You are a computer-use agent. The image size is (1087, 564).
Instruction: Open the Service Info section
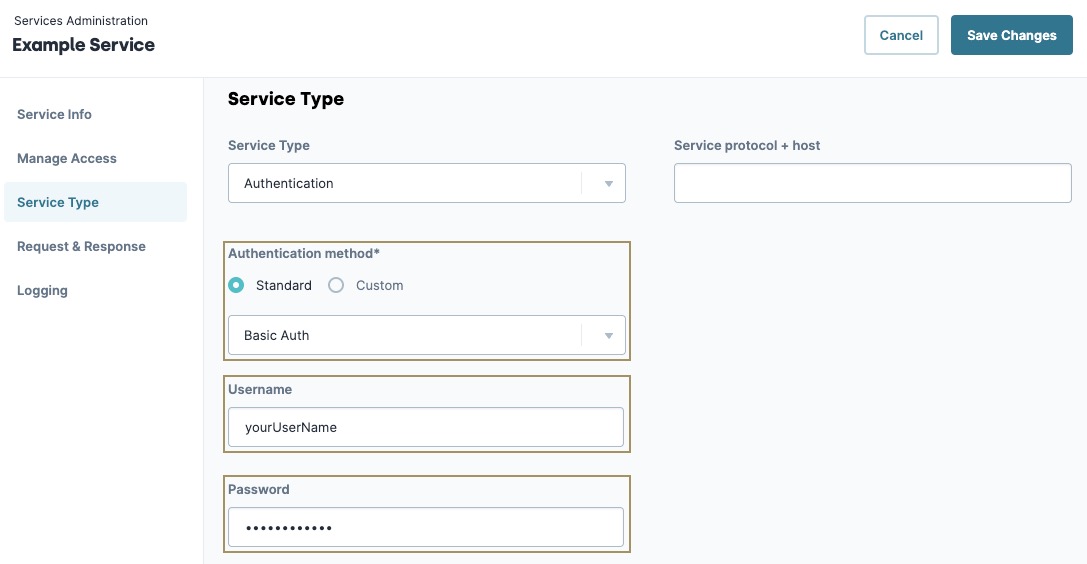point(54,114)
